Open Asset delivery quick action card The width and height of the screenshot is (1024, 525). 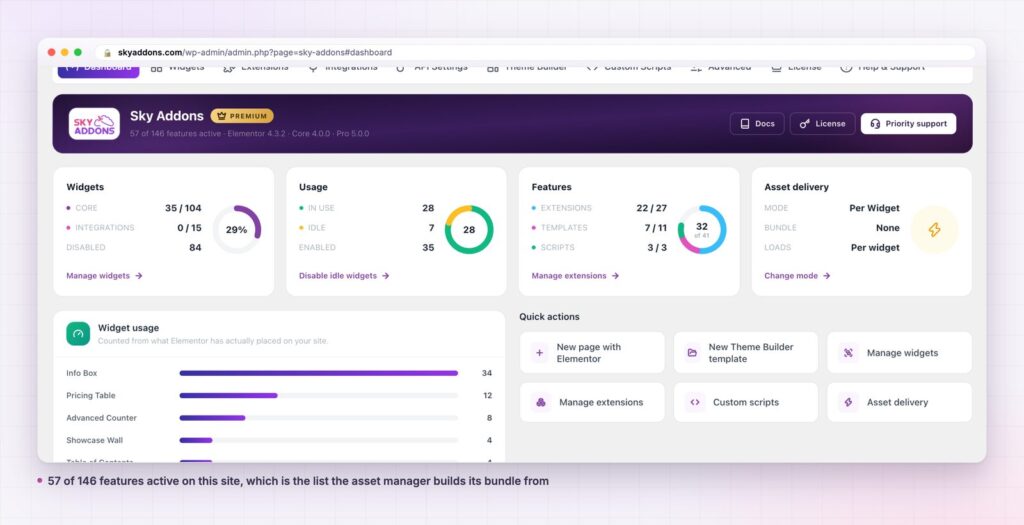[899, 402]
